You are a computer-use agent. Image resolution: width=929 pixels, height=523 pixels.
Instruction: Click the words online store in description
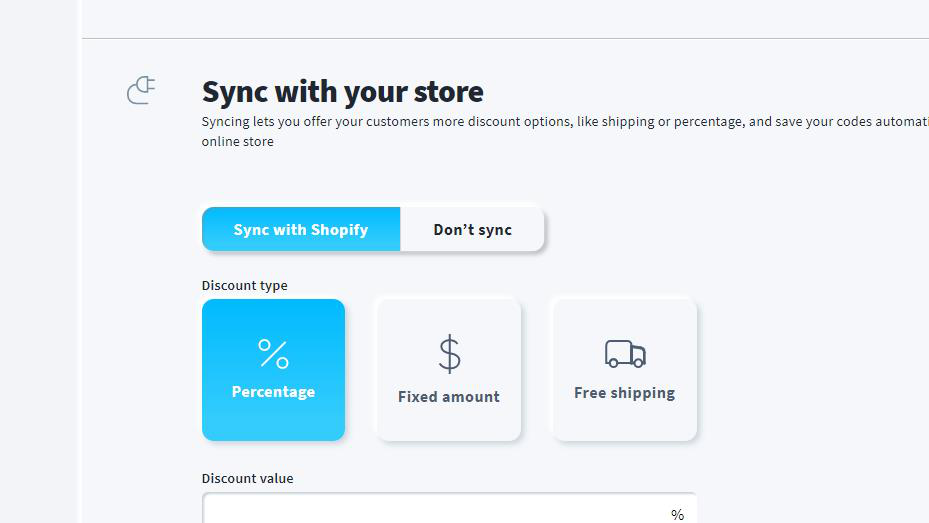(x=238, y=142)
